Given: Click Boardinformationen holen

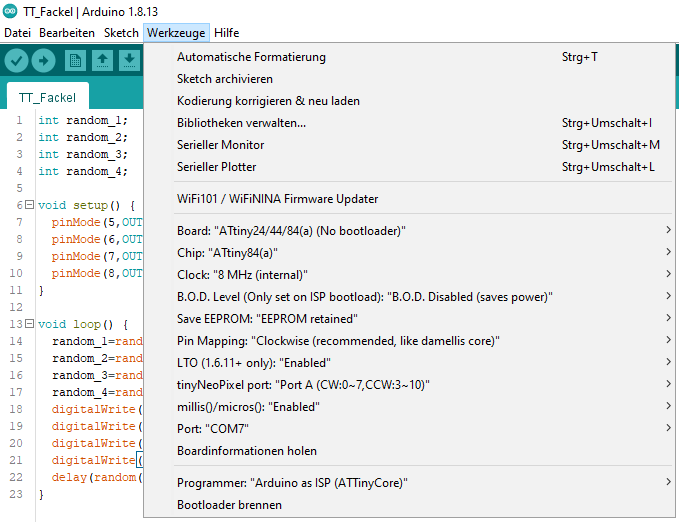Looking at the screenshot, I should [x=409, y=451].
